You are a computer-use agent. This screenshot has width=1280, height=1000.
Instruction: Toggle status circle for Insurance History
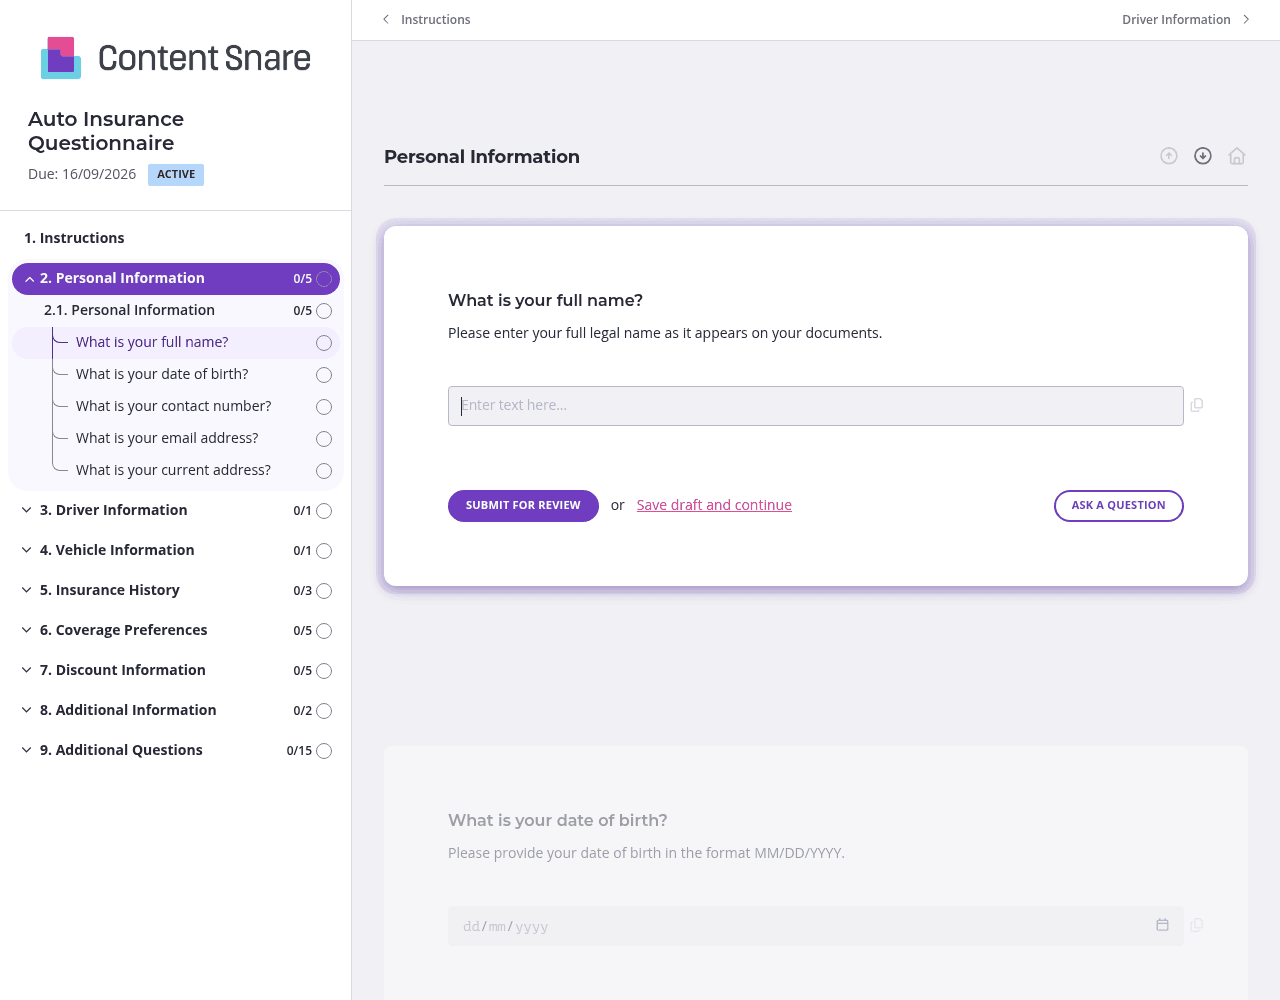324,591
